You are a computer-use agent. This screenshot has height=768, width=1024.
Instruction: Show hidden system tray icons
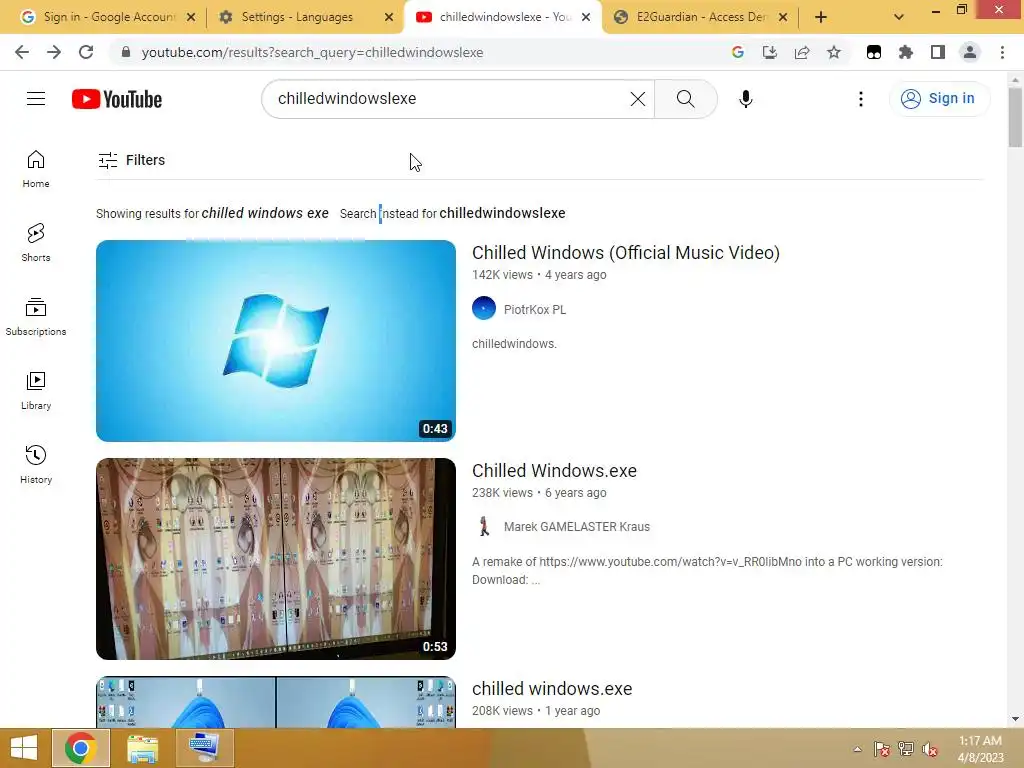[x=857, y=749]
